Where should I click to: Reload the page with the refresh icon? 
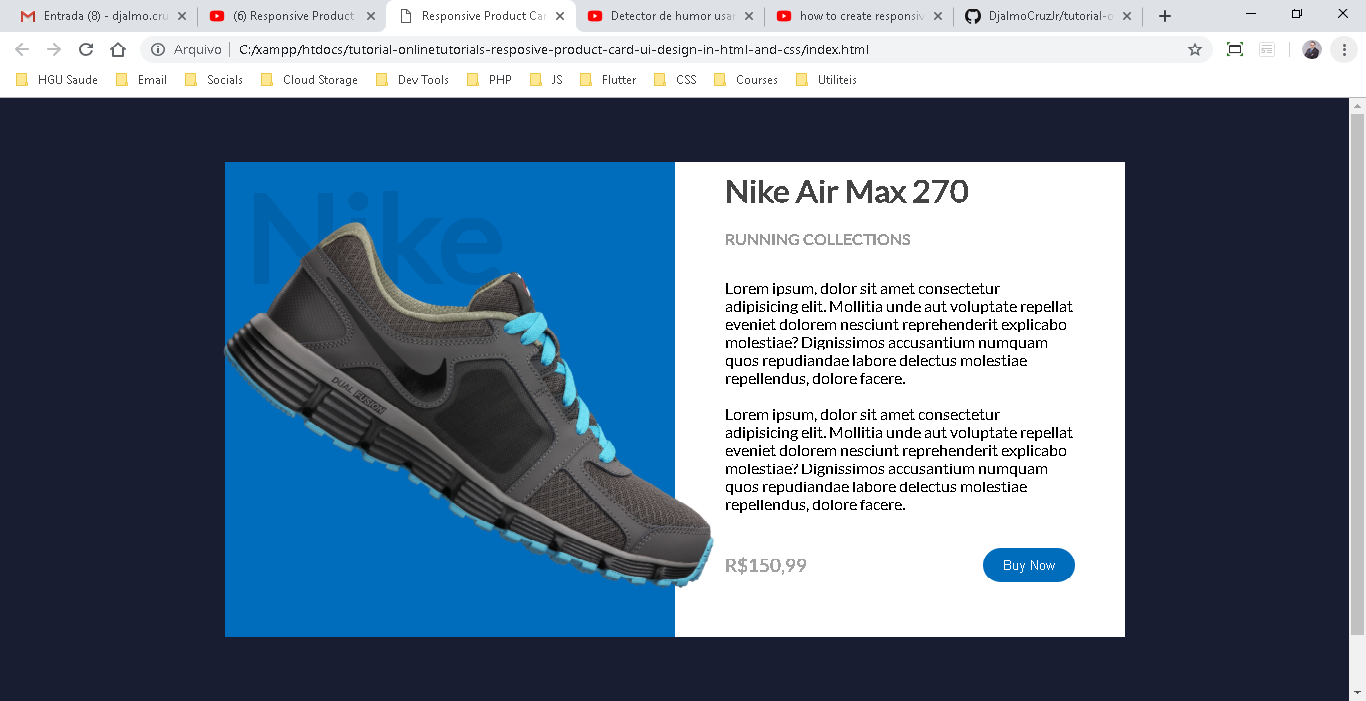(86, 49)
